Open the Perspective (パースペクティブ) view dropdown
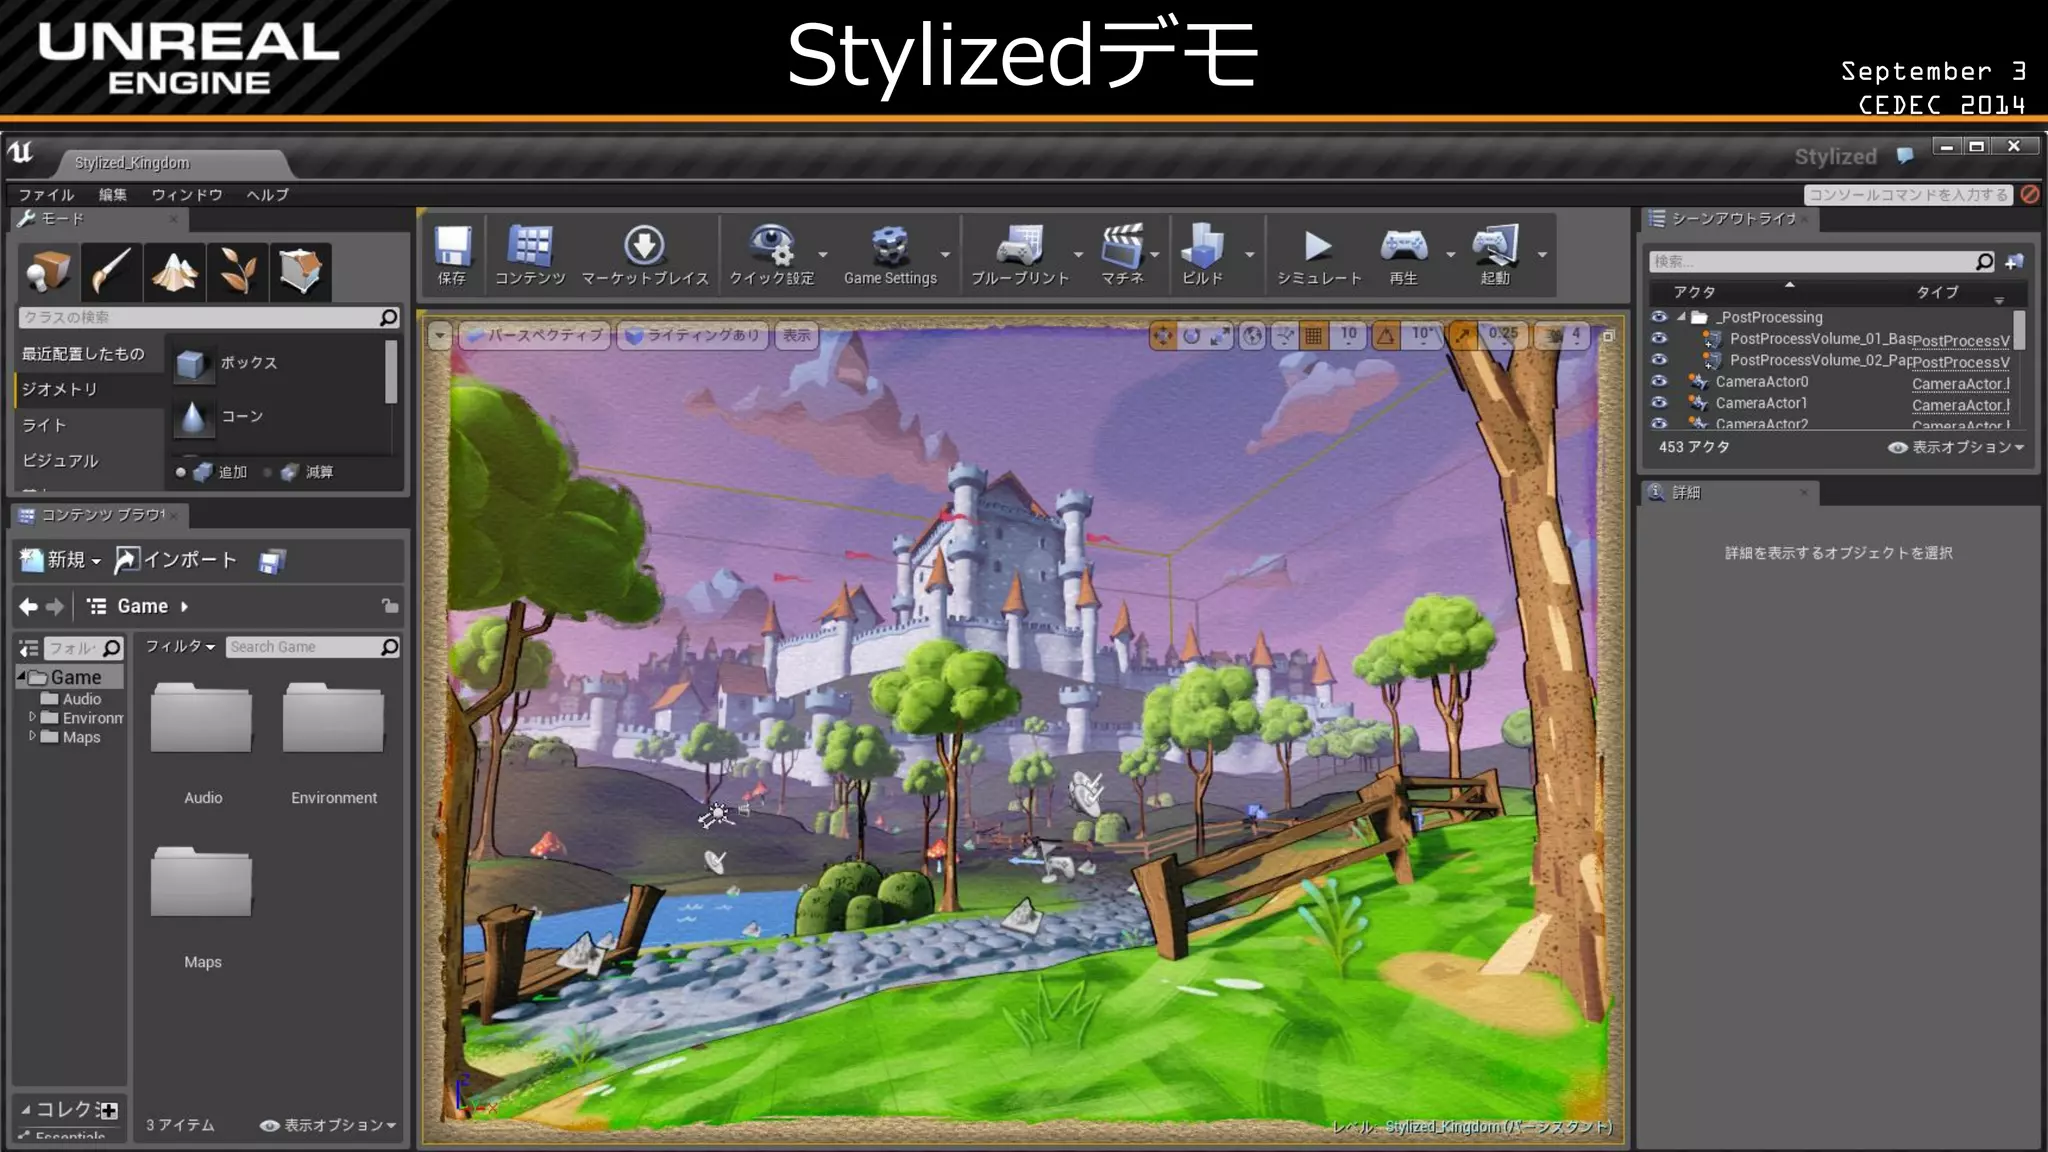This screenshot has width=2048, height=1152. pyautogui.click(x=534, y=336)
